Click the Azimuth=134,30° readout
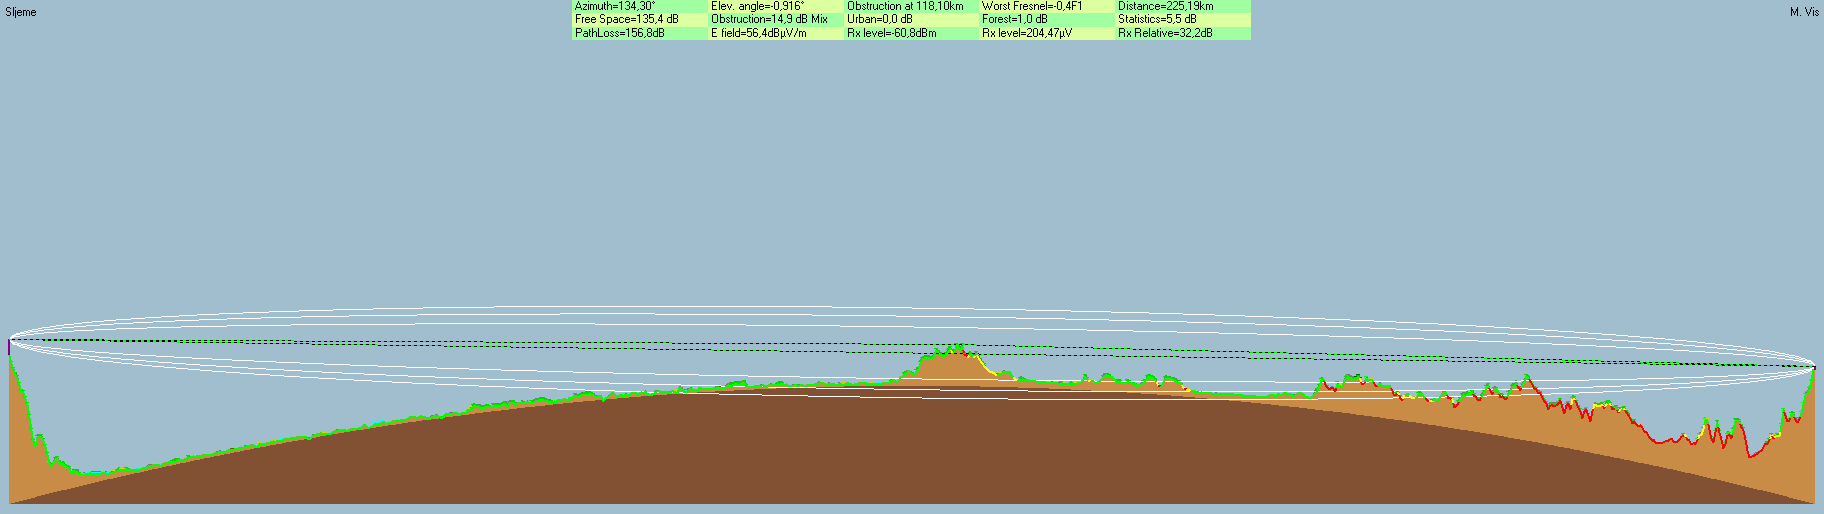Image resolution: width=1824 pixels, height=514 pixels. (615, 6)
